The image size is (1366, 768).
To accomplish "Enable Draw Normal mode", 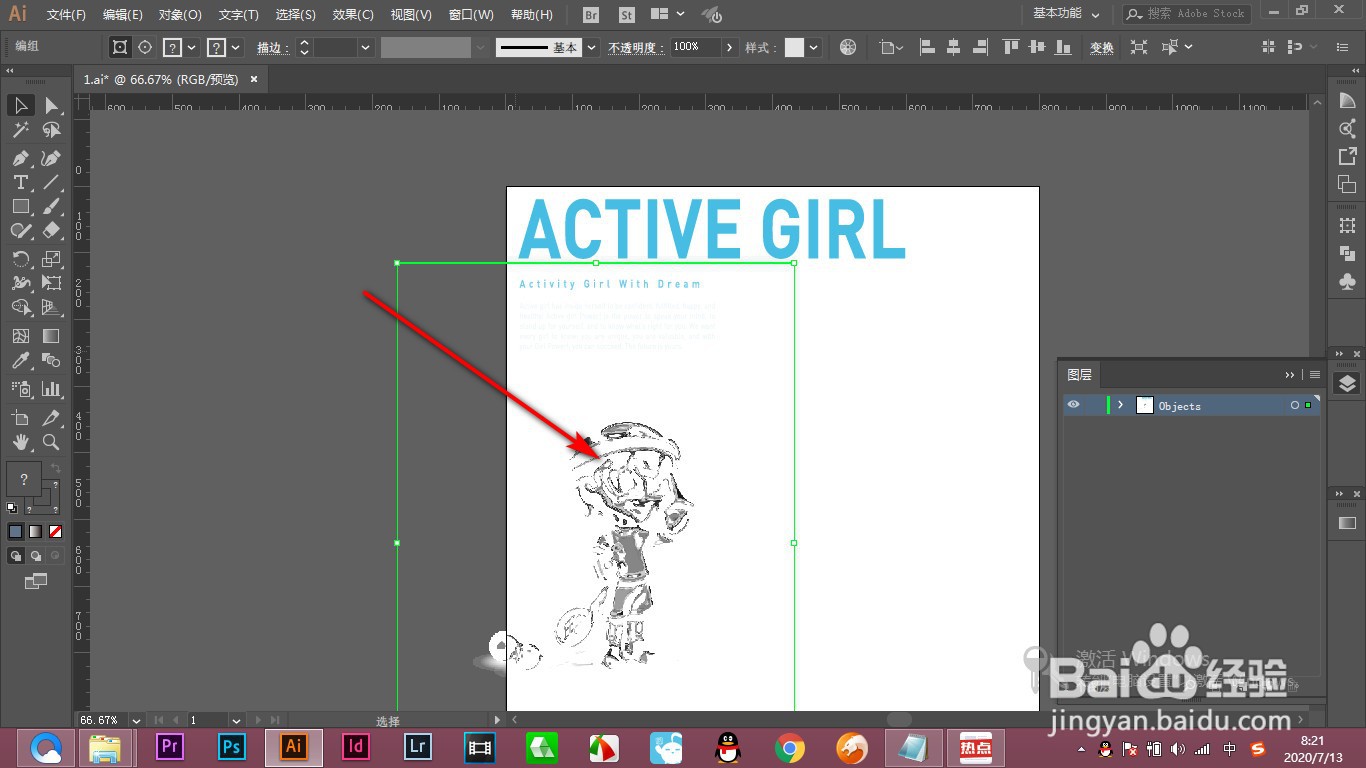I will [16, 556].
